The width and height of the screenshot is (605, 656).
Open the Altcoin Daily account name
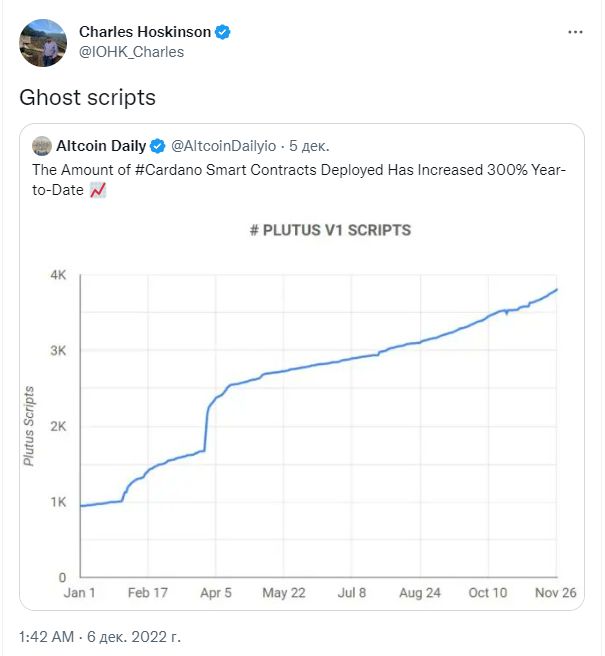point(101,146)
